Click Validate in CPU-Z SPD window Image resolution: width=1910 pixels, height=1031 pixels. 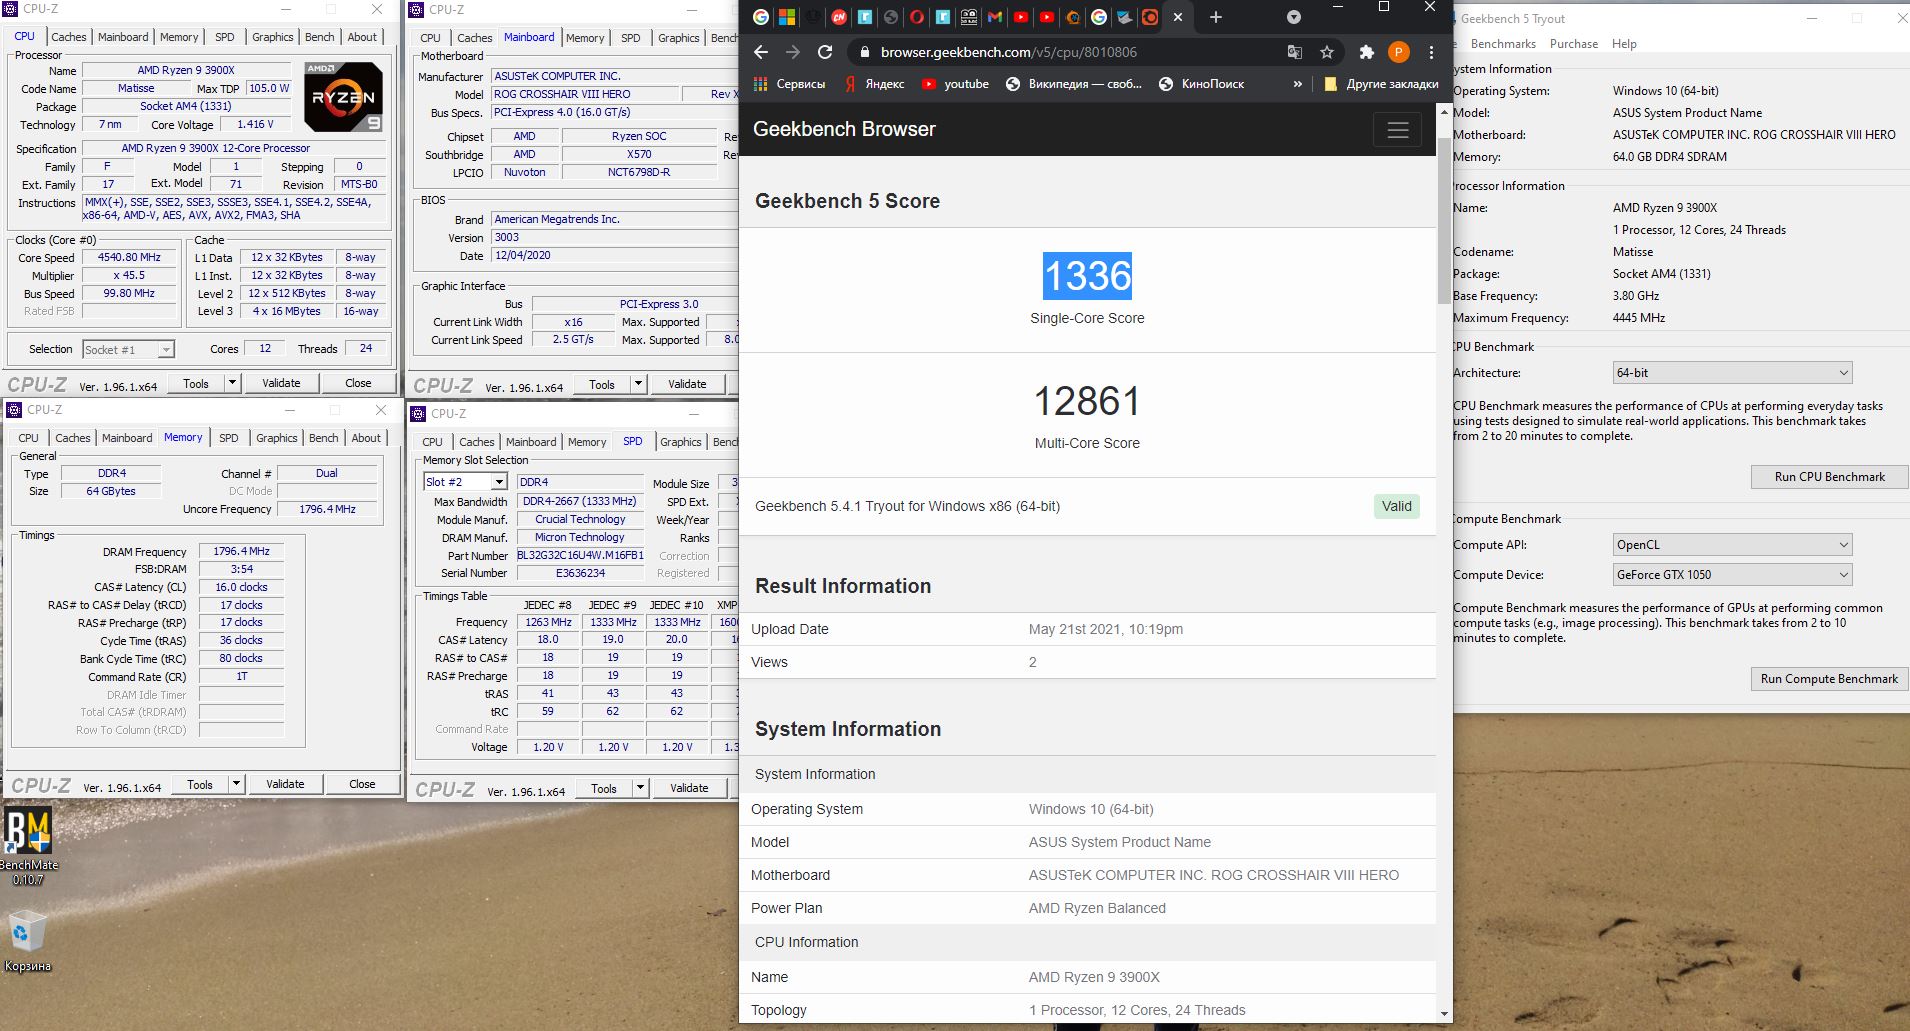point(688,788)
